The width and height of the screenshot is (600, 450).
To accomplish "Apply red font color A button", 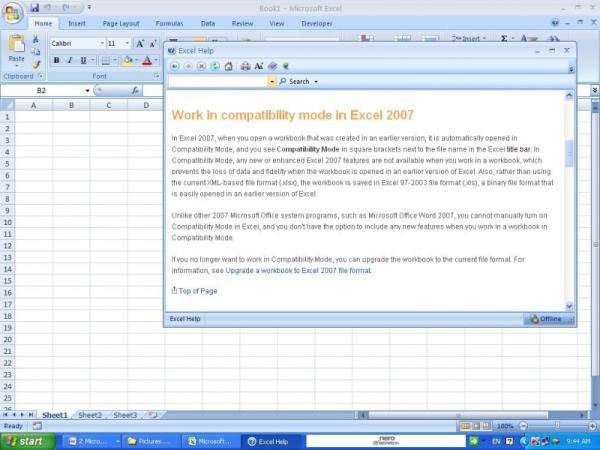I will point(147,60).
